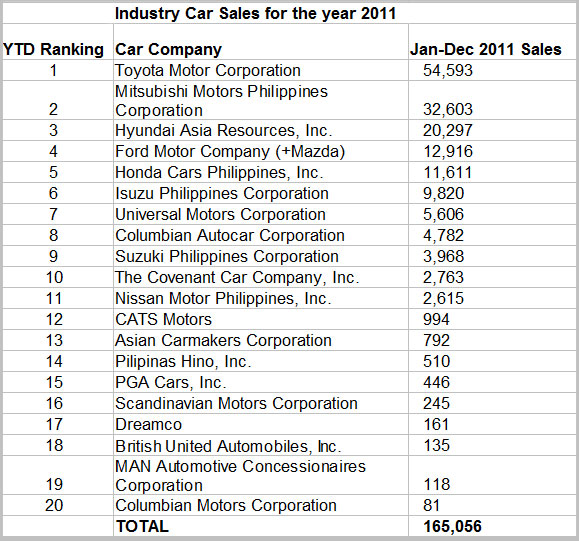This screenshot has height=541, width=579.
Task: Select the sales value 161
Action: pyautogui.click(x=436, y=425)
